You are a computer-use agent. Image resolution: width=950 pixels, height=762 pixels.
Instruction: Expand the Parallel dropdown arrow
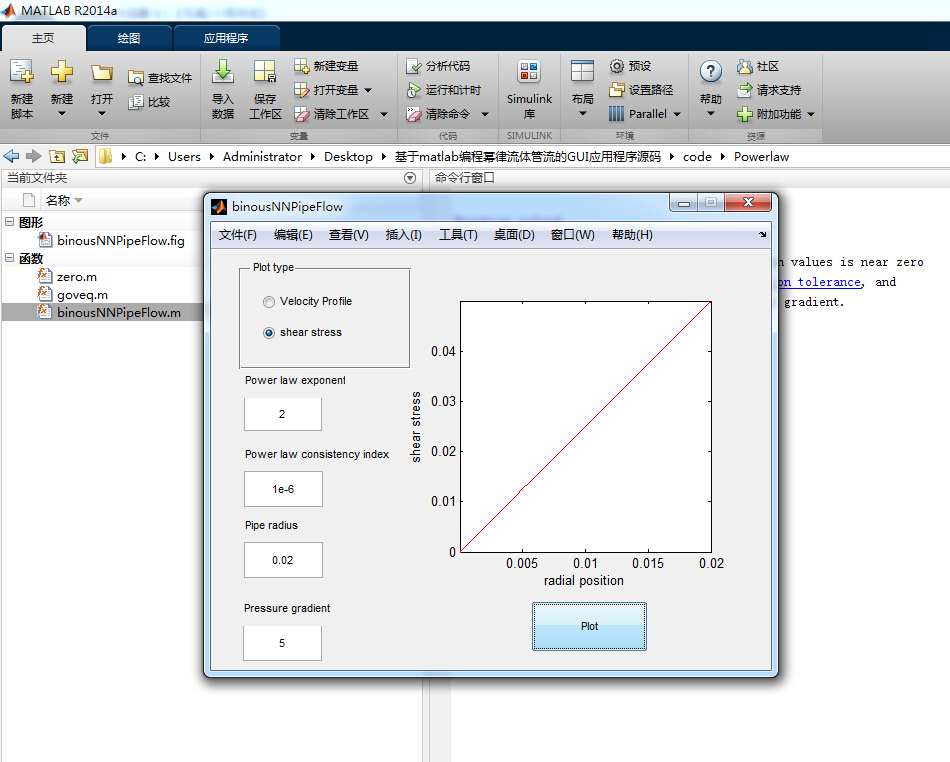pyautogui.click(x=677, y=114)
